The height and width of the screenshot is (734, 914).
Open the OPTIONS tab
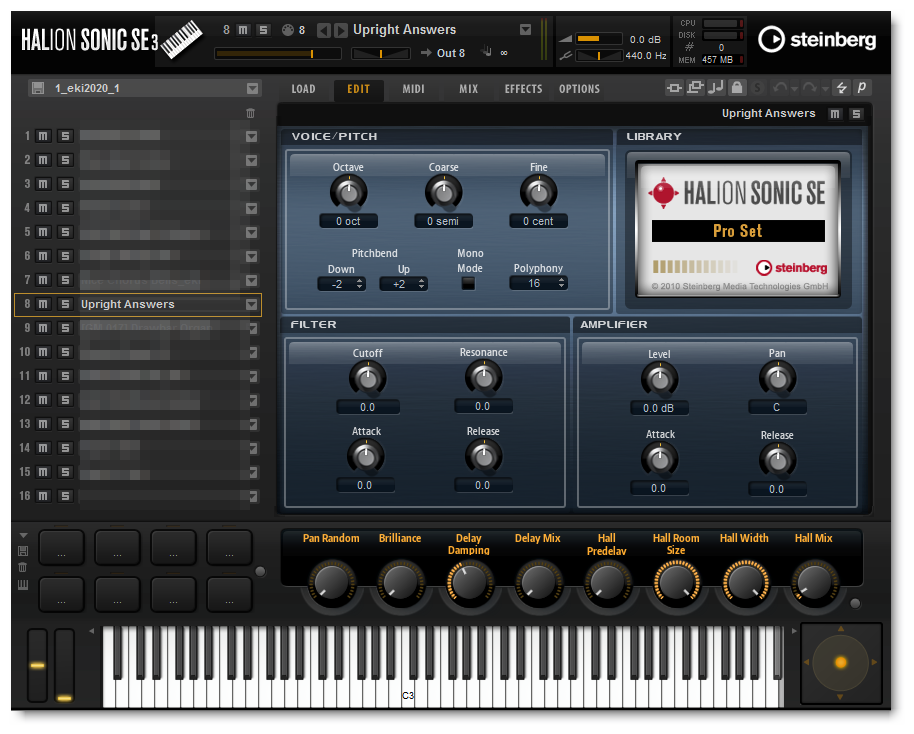tap(579, 89)
